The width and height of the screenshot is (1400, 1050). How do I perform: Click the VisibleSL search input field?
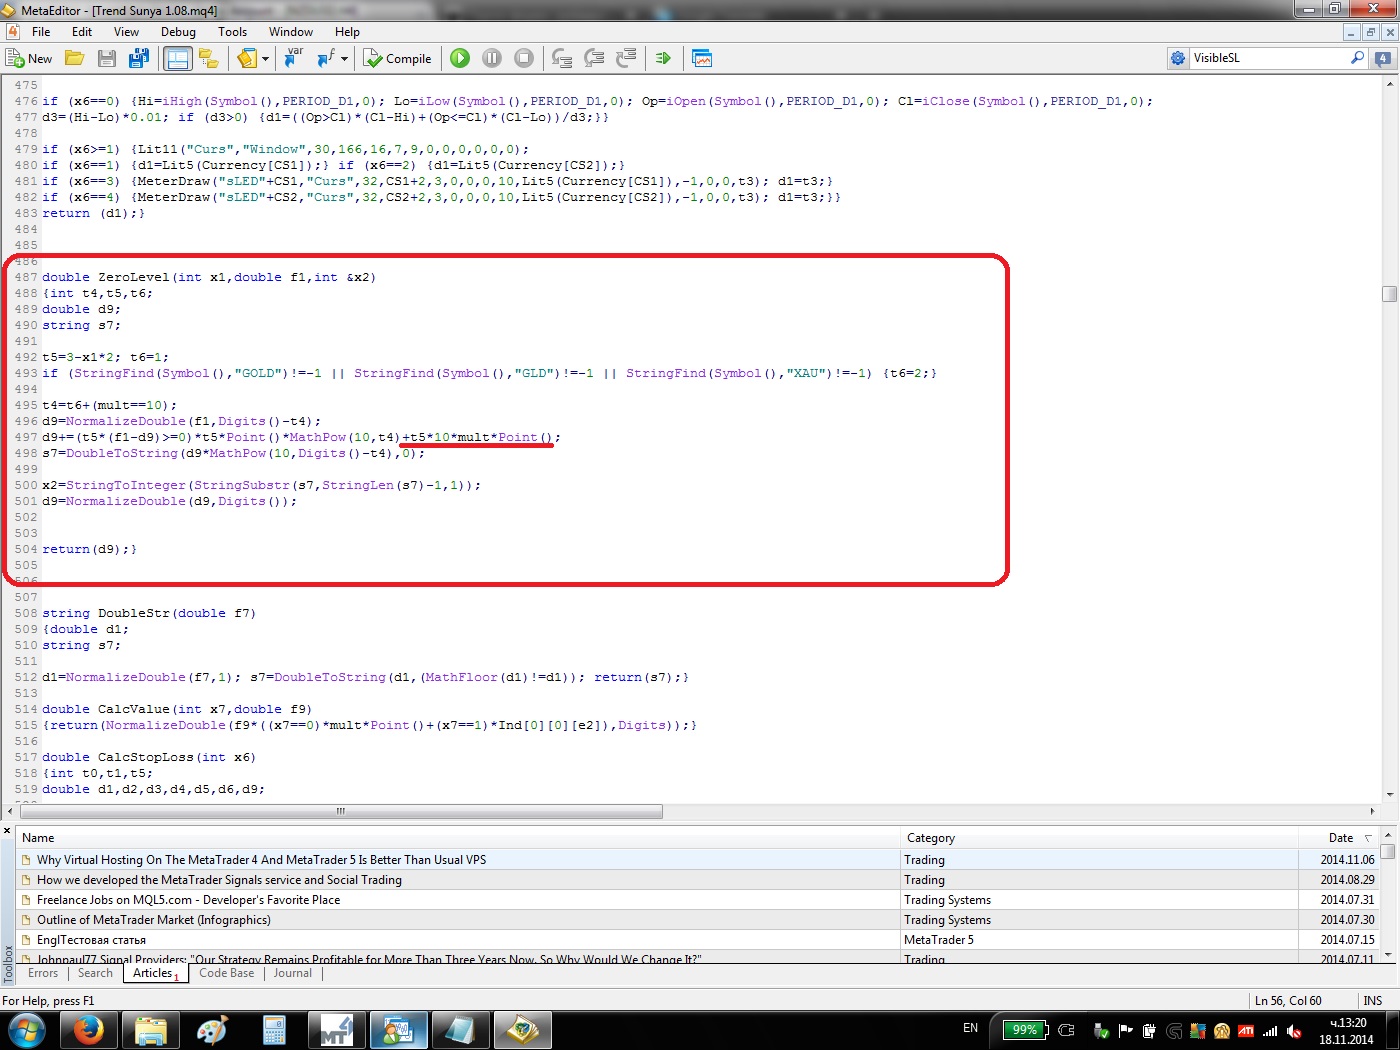click(1268, 58)
